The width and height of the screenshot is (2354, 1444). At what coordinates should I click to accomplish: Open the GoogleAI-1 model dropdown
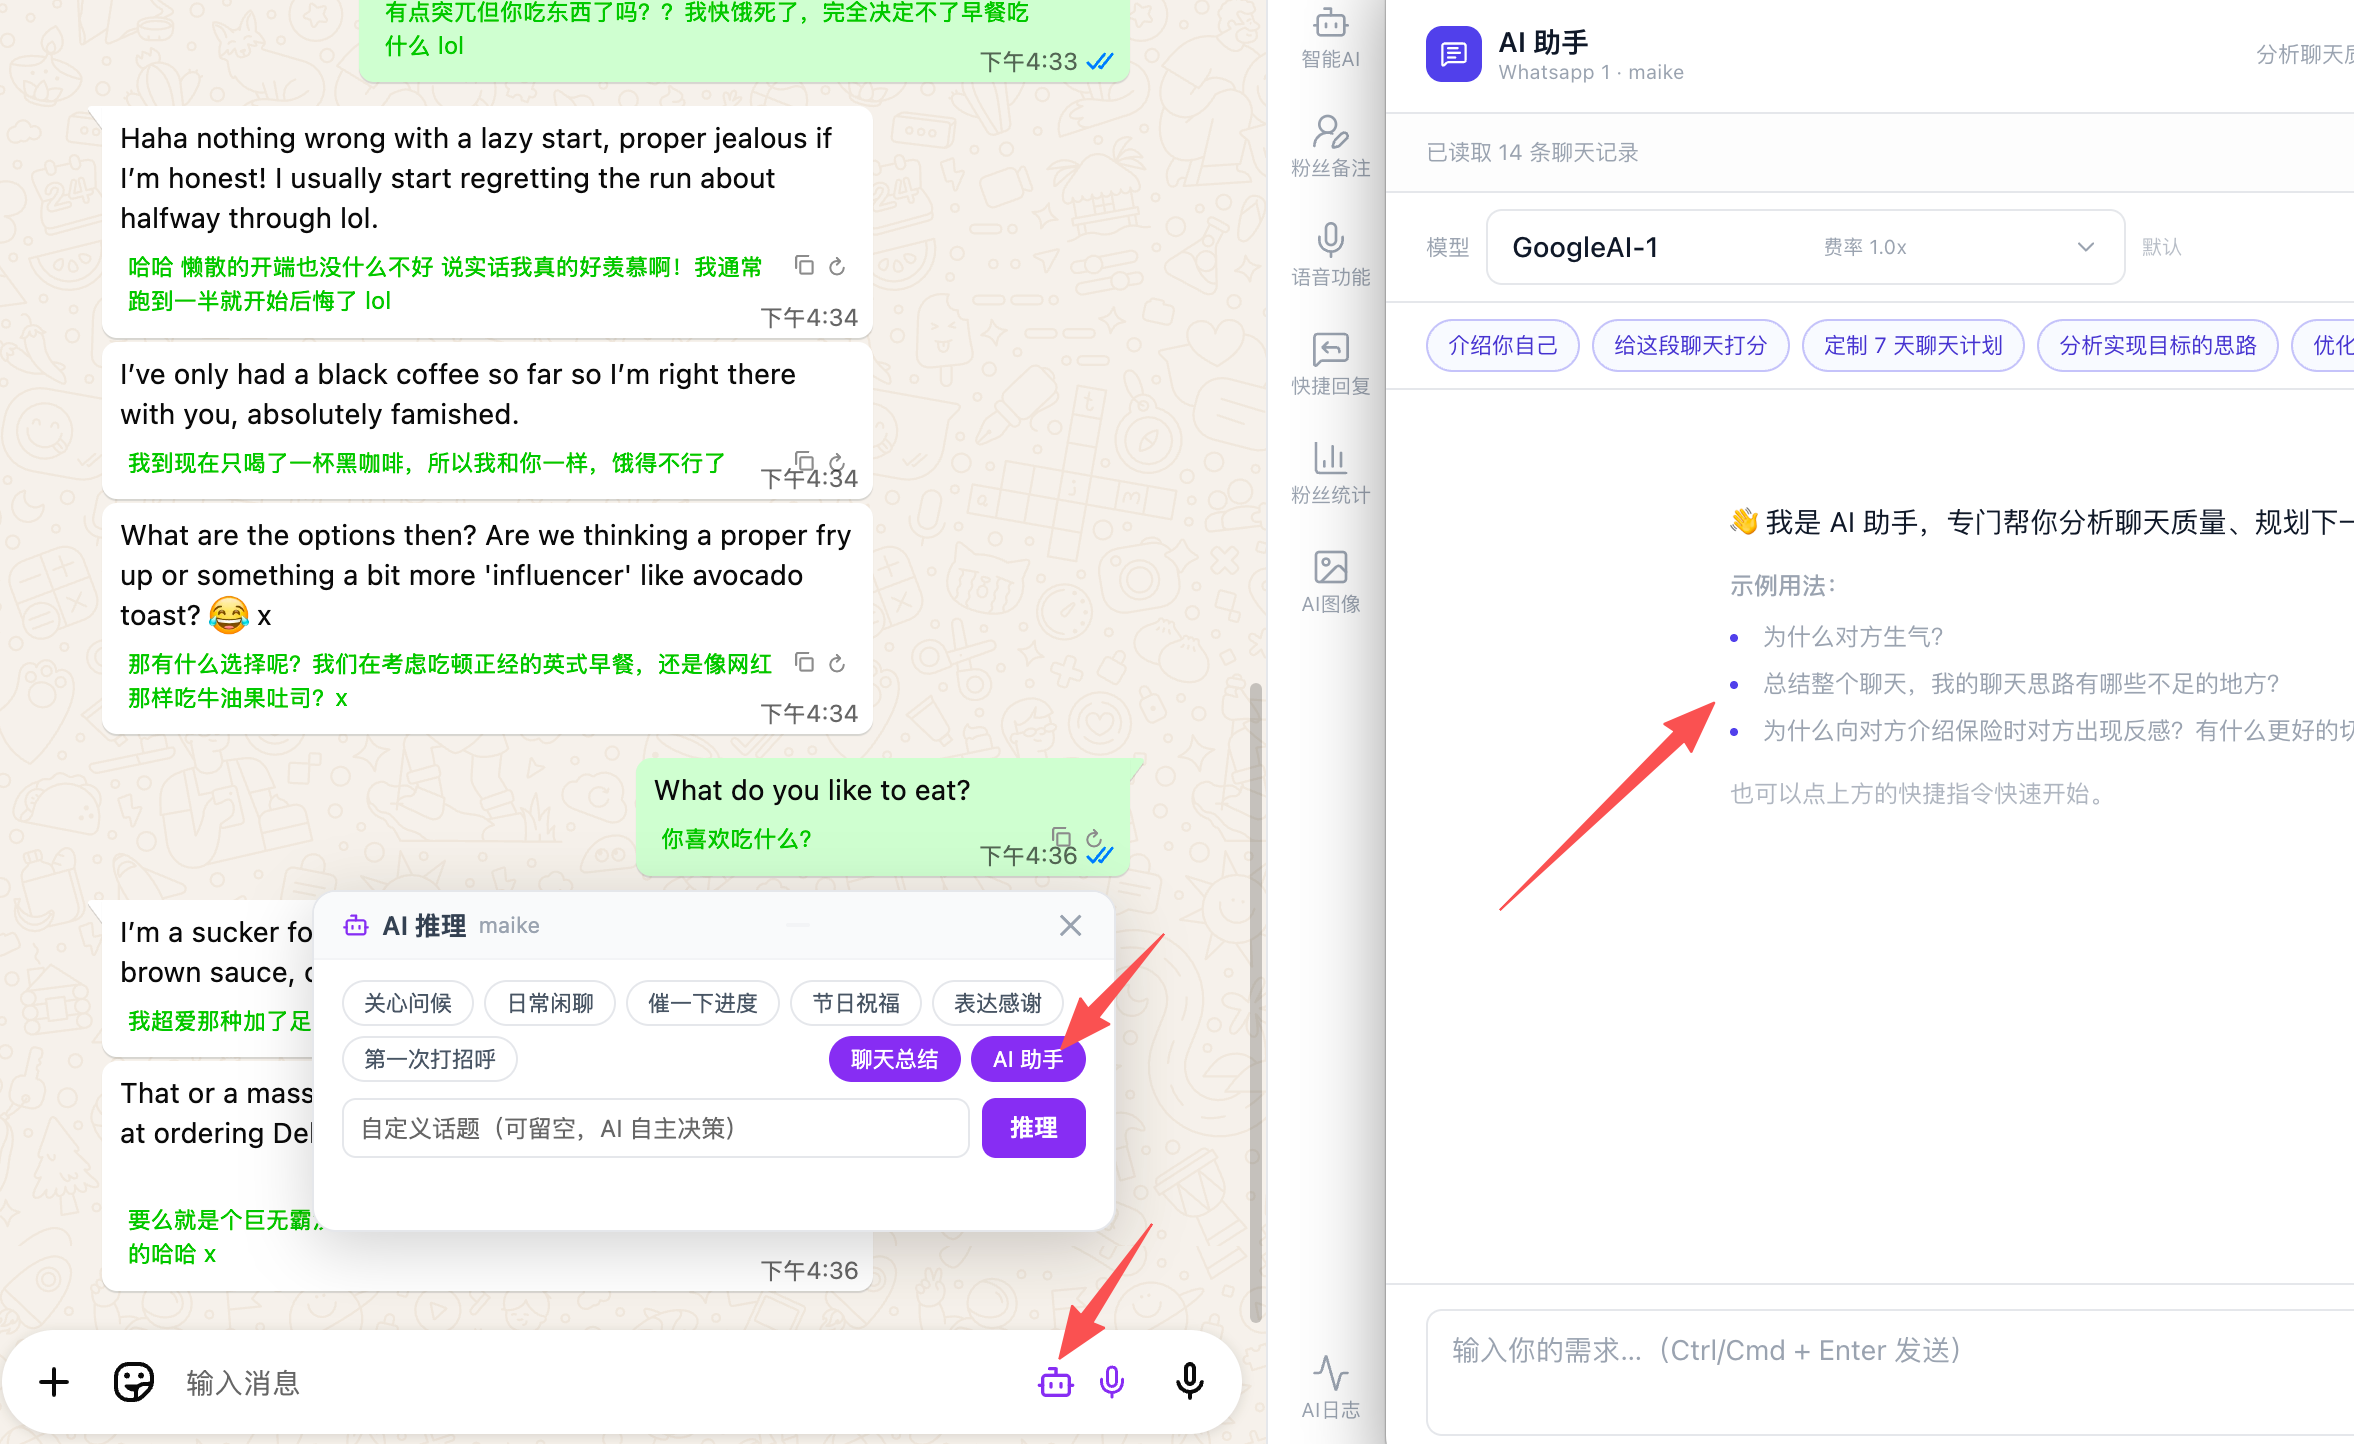coord(1805,247)
